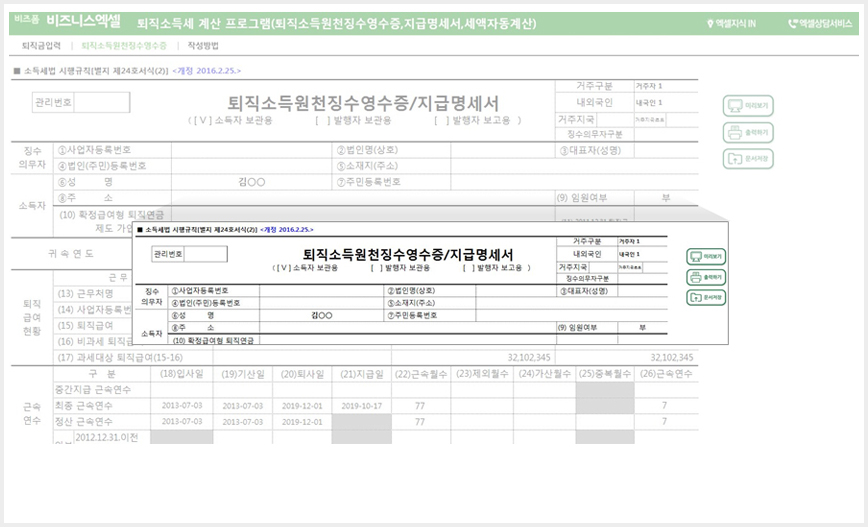Click the 퇴직소득원천징수영수증/지급명세서 title in the magnified inset
Screen dimensions: 868x527
[408, 255]
